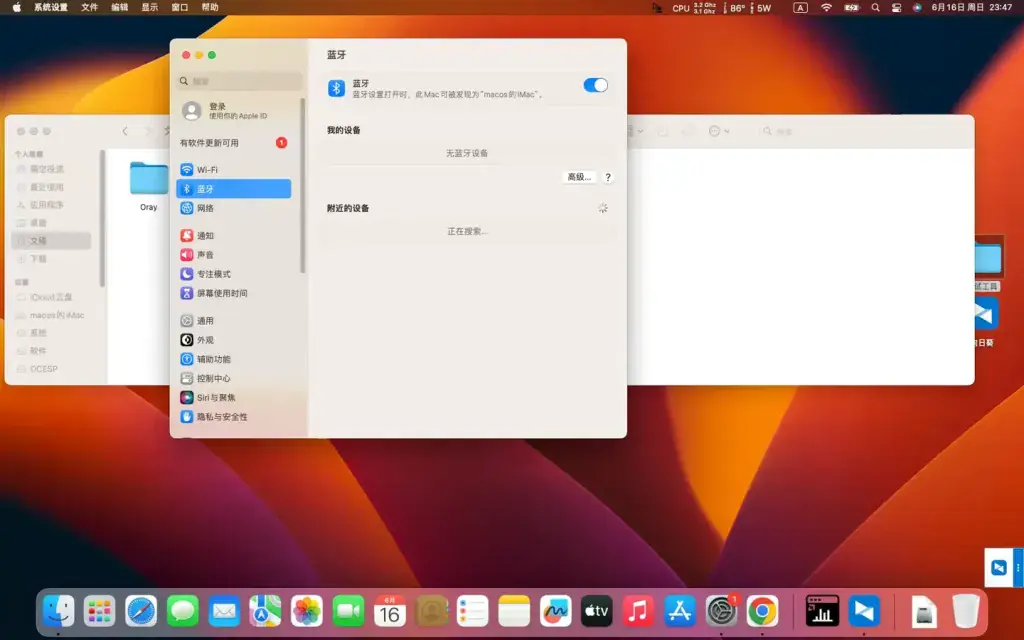This screenshot has width=1024, height=640.
Task: Open Notes app in Dock
Action: [x=514, y=611]
